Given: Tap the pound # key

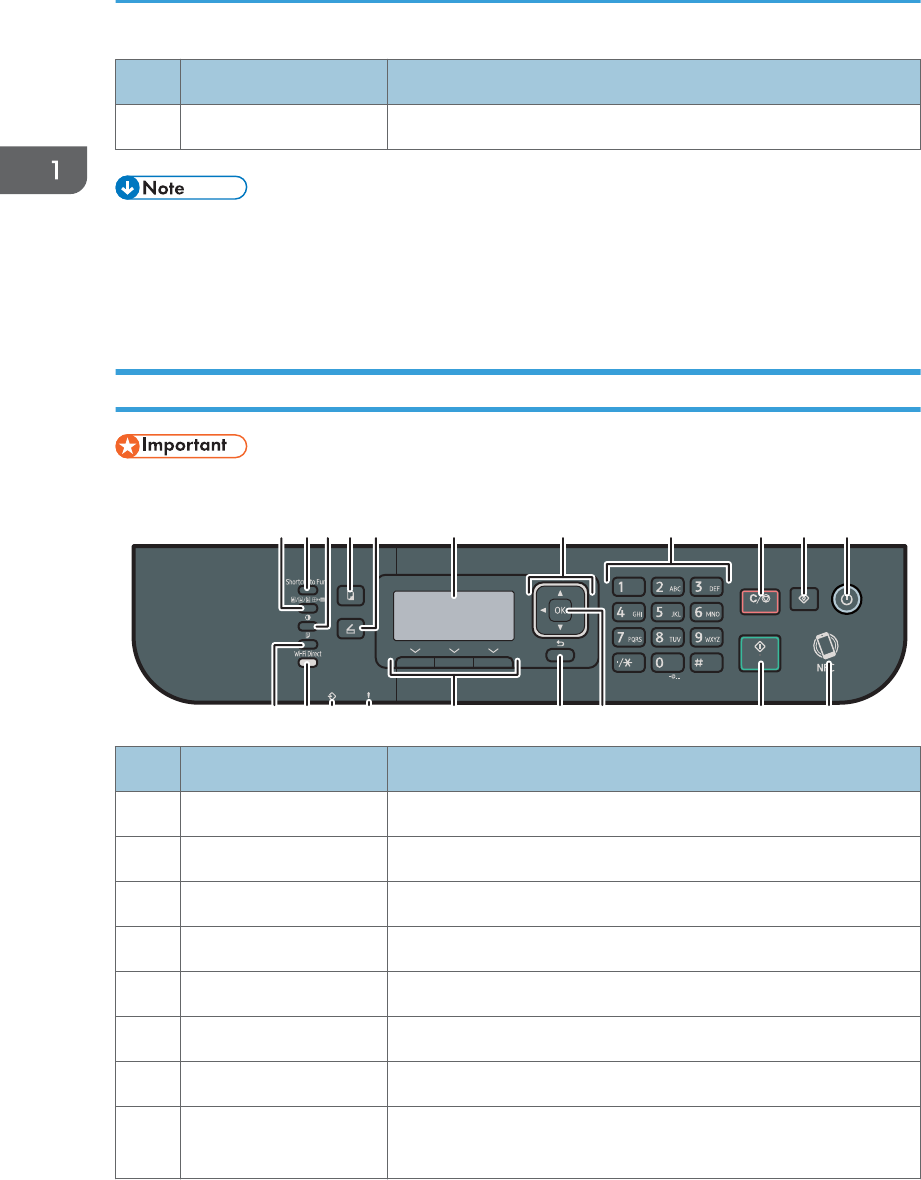Looking at the screenshot, I should [707, 663].
